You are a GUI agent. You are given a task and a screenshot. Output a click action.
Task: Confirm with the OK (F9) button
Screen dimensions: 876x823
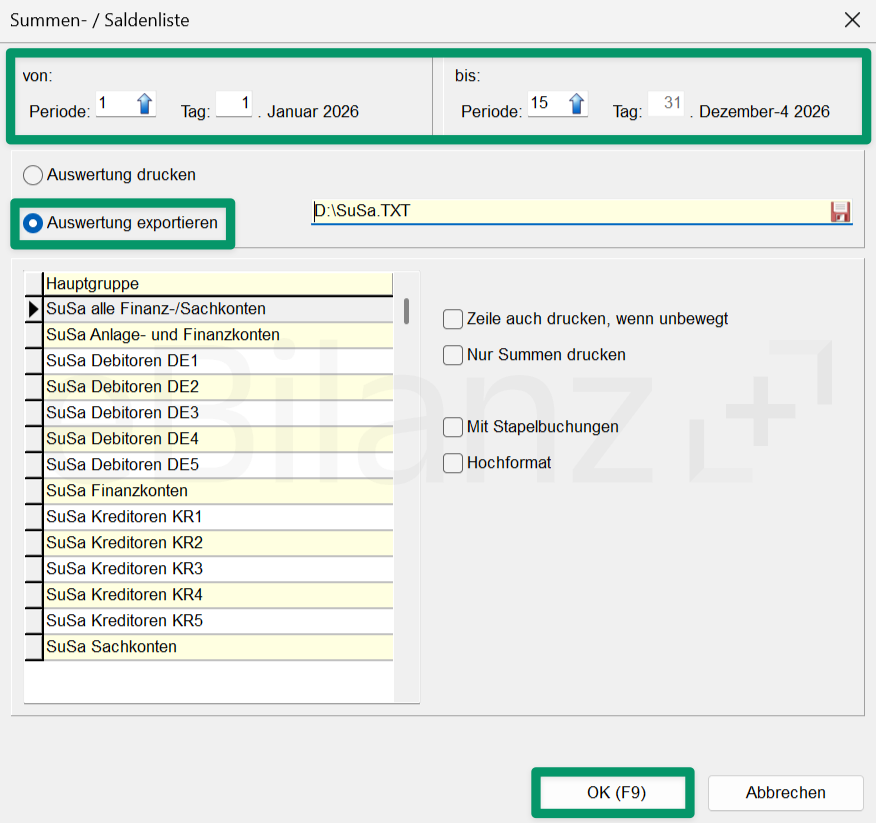pos(616,792)
